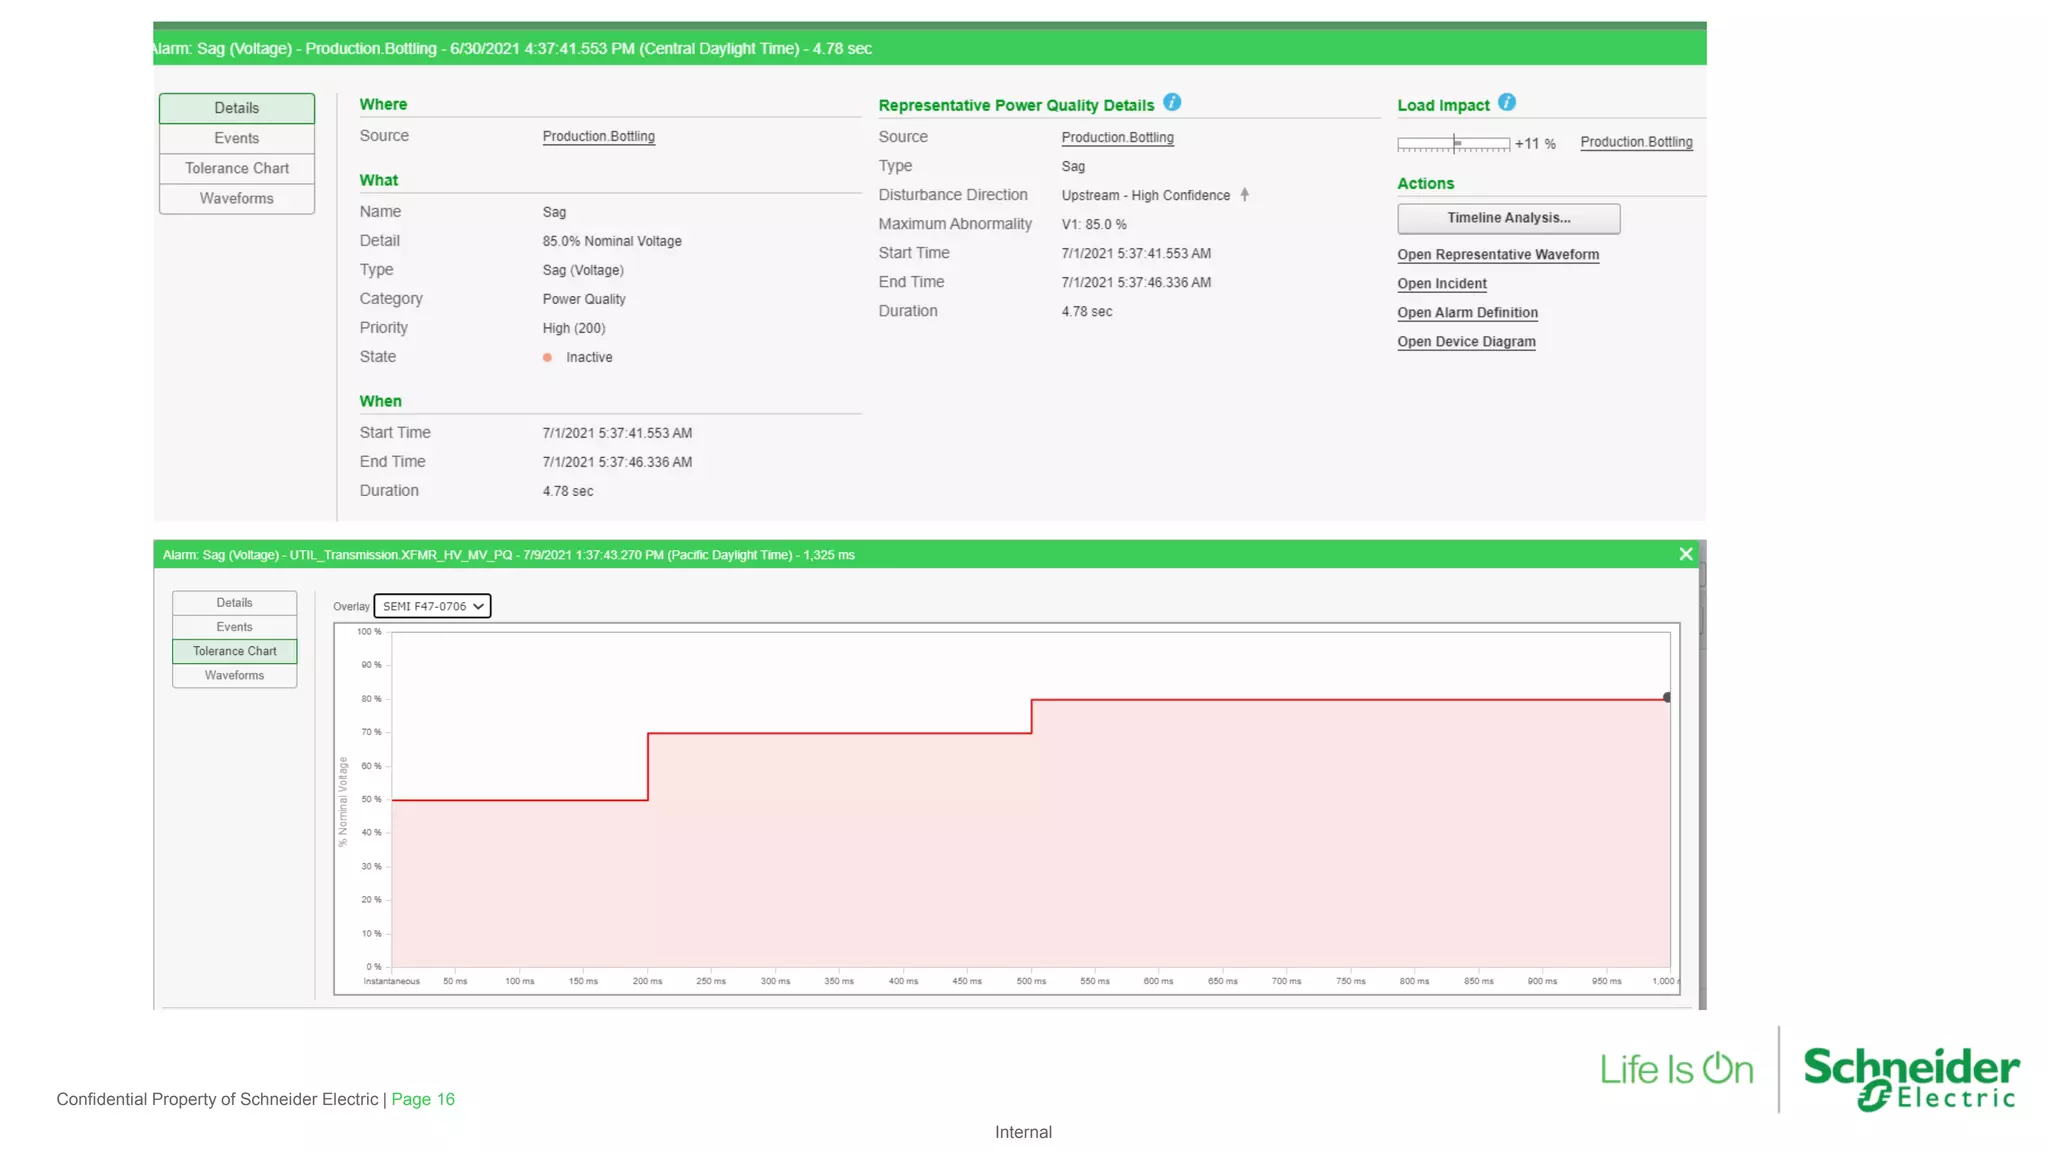
Task: Click the 'Instantaneous' x-axis label
Action: point(392,981)
